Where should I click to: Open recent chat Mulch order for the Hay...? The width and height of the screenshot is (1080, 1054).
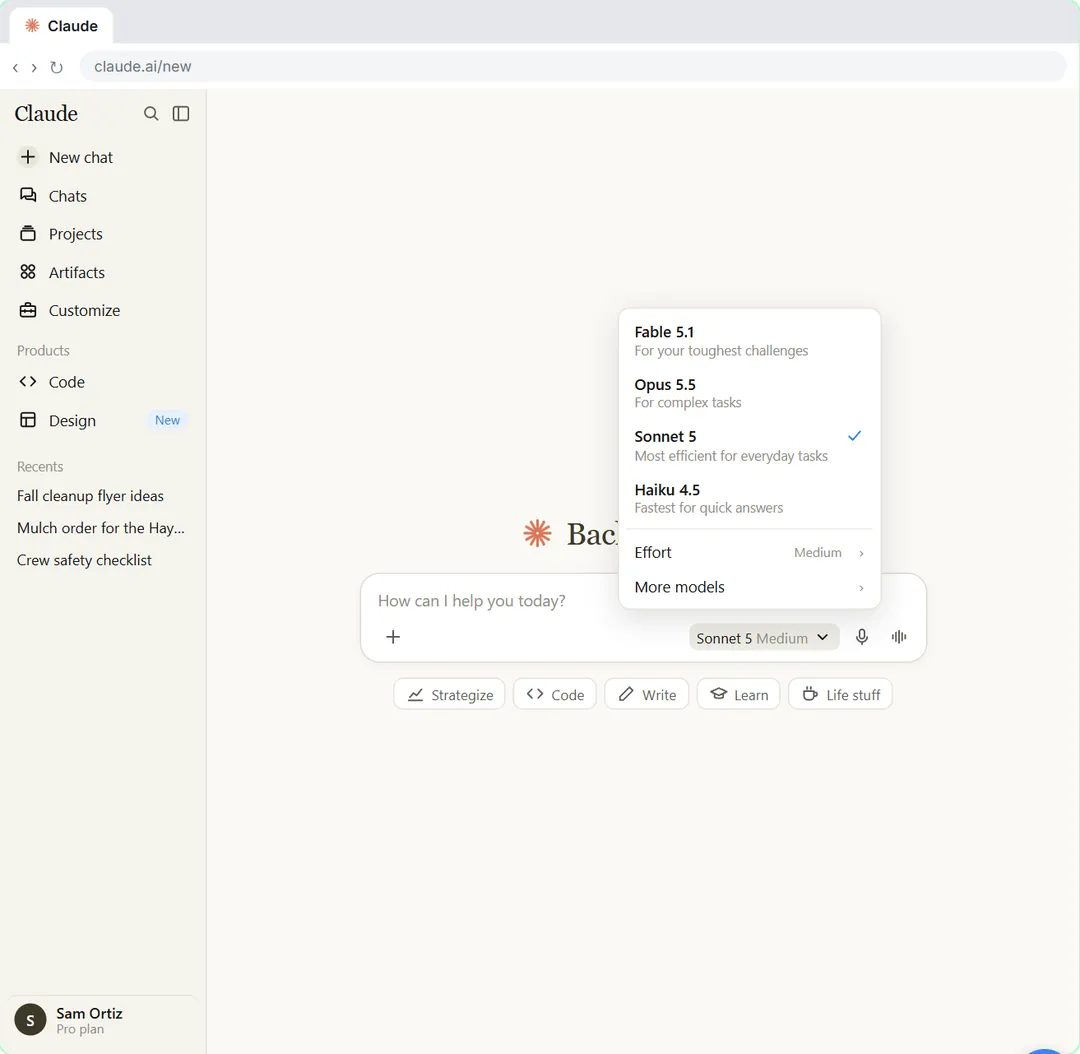[x=101, y=528]
